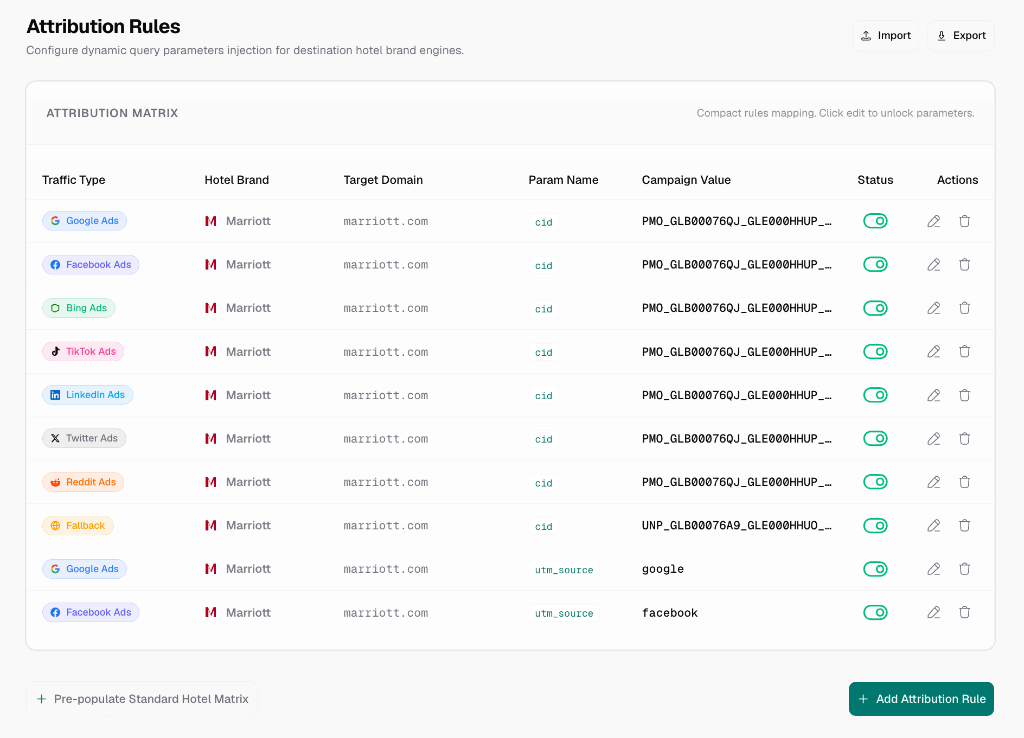The width and height of the screenshot is (1024, 738).
Task: Delete the Google Ads utm_source rule
Action: [x=965, y=569]
